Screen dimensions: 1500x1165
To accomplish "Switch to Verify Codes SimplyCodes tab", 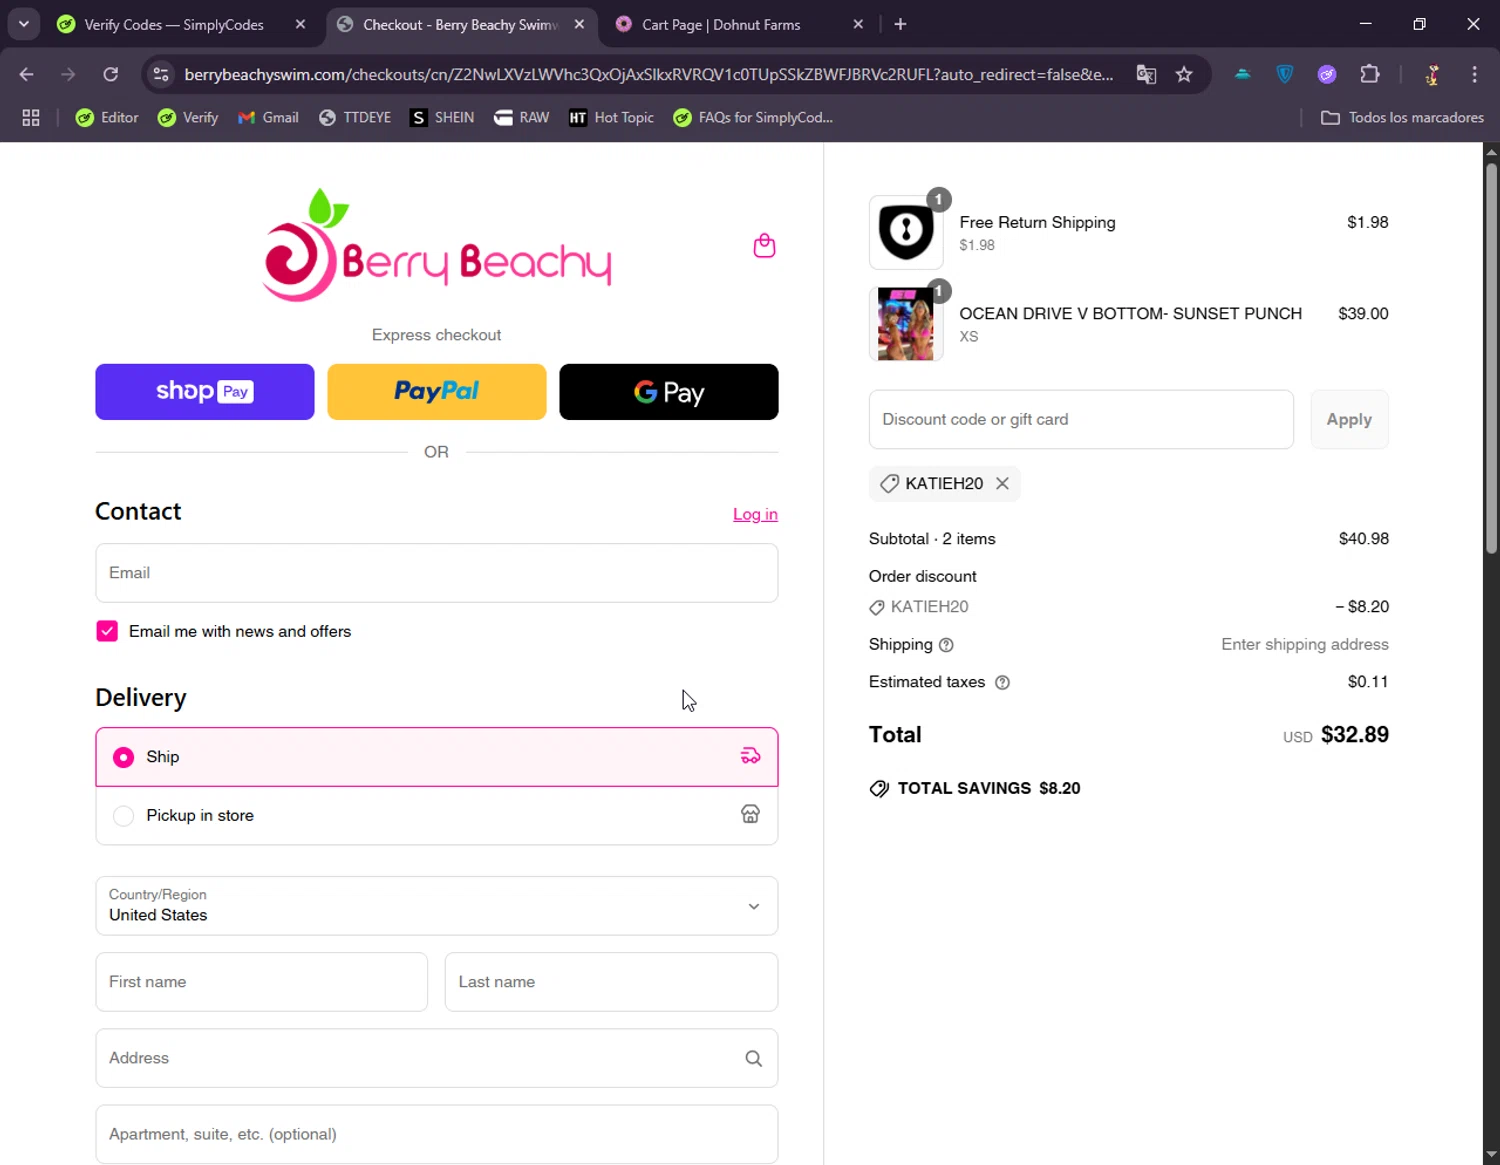I will [174, 24].
